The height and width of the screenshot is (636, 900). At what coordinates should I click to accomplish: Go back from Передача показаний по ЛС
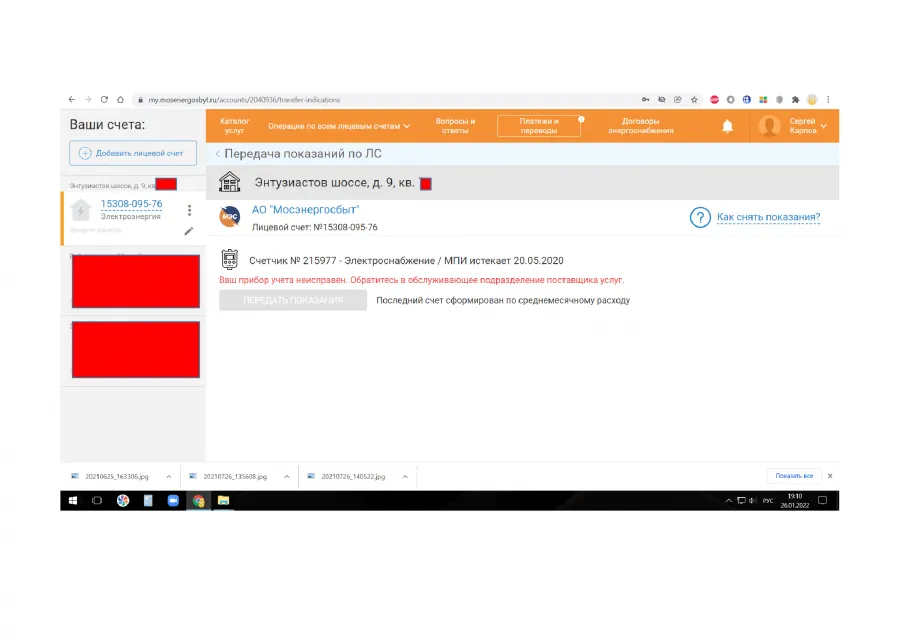218,154
